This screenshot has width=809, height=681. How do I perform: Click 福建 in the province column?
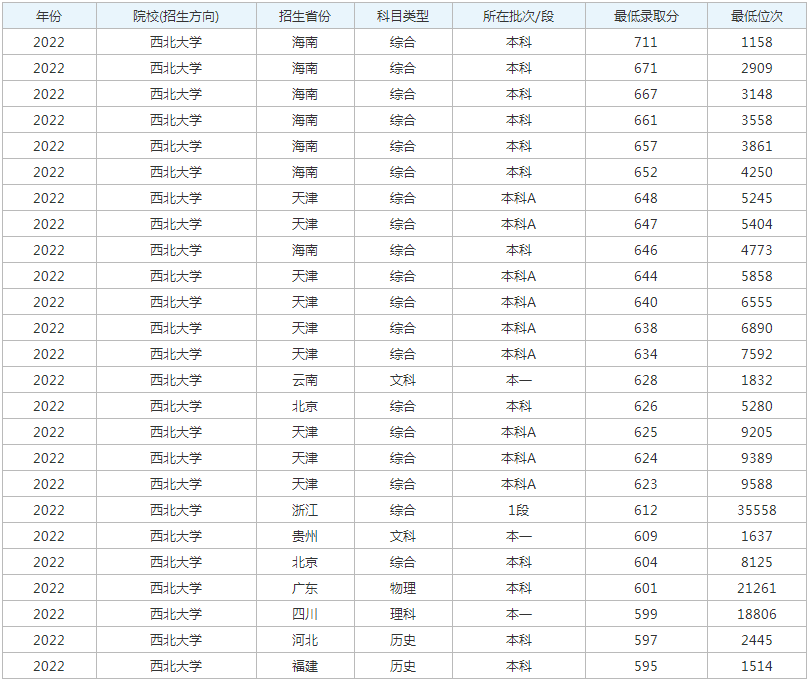point(305,666)
